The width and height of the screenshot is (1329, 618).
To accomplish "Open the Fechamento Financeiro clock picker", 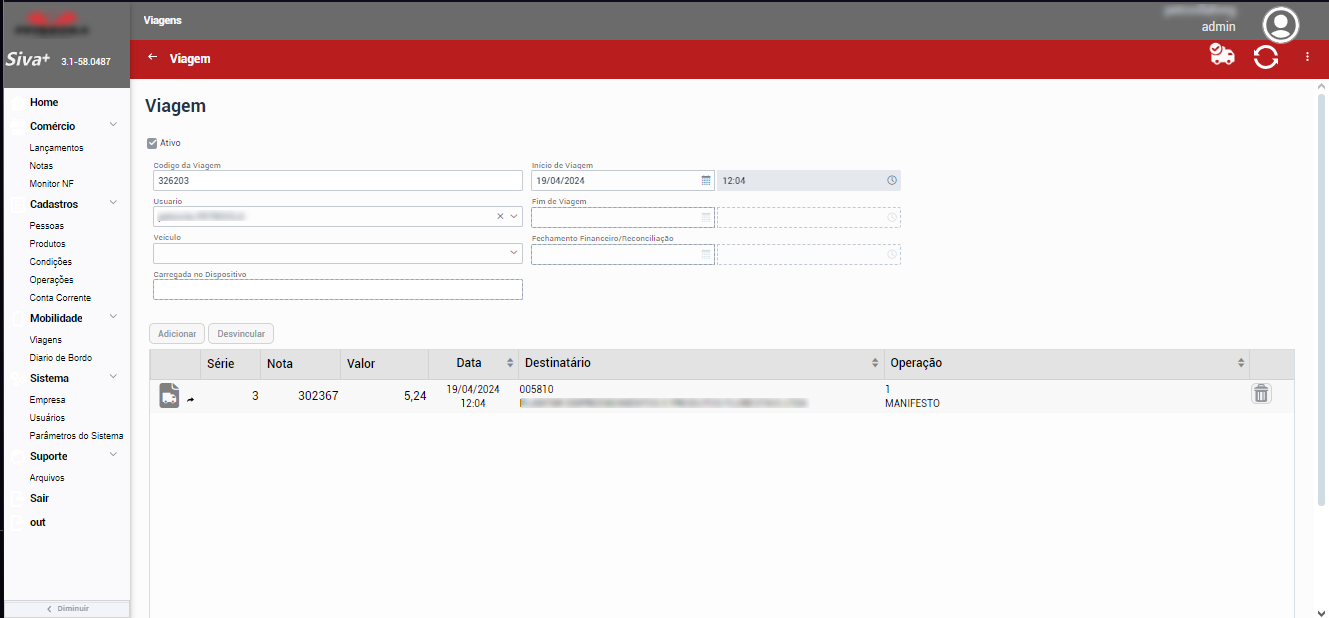I will 891,254.
